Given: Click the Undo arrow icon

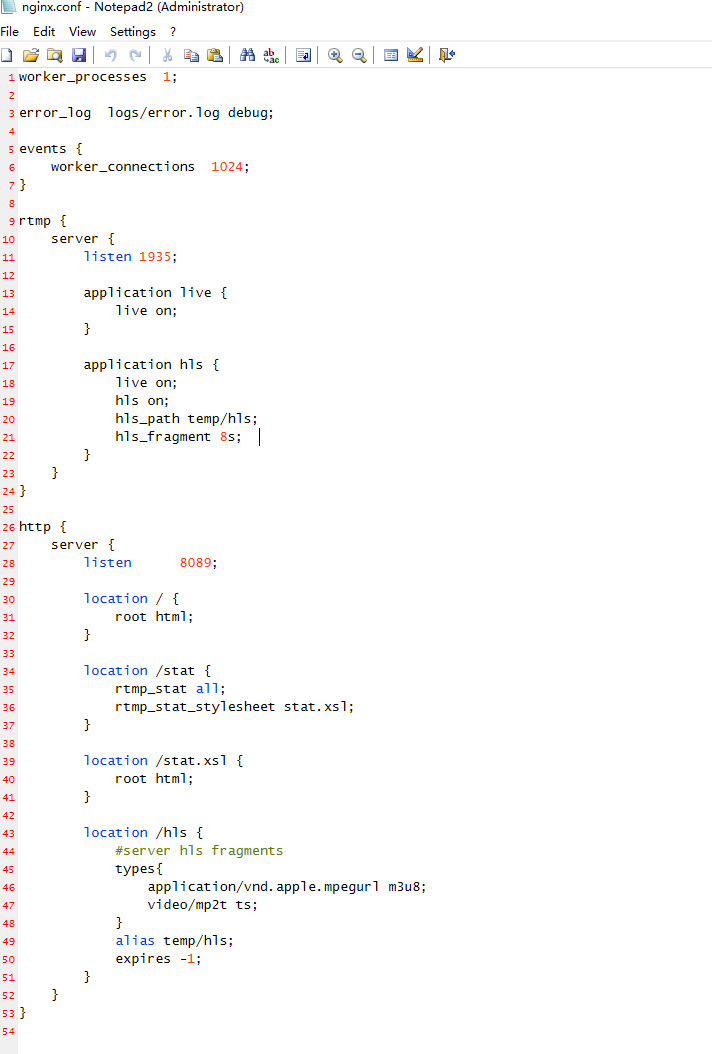Looking at the screenshot, I should click(x=110, y=55).
